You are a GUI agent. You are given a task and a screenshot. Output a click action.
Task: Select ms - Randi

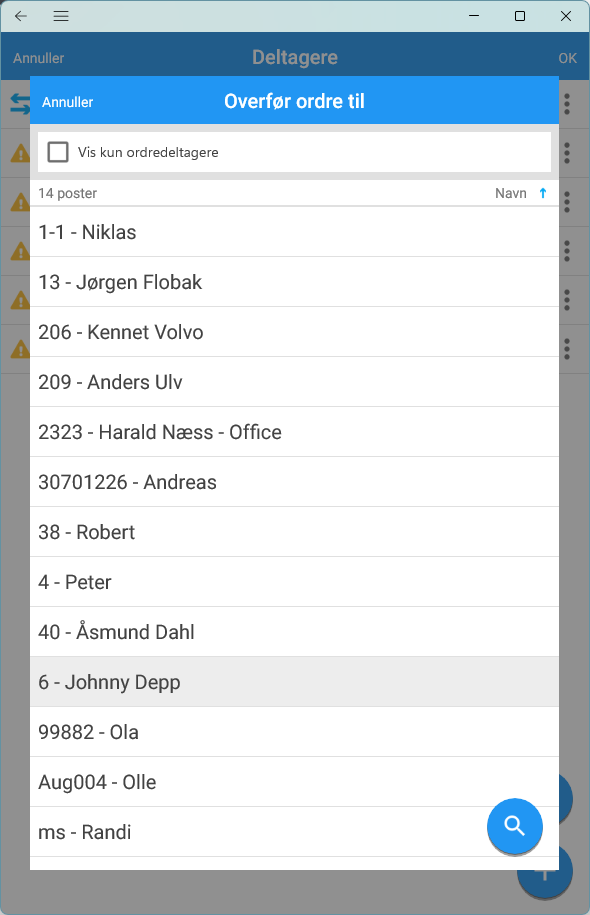[294, 832]
